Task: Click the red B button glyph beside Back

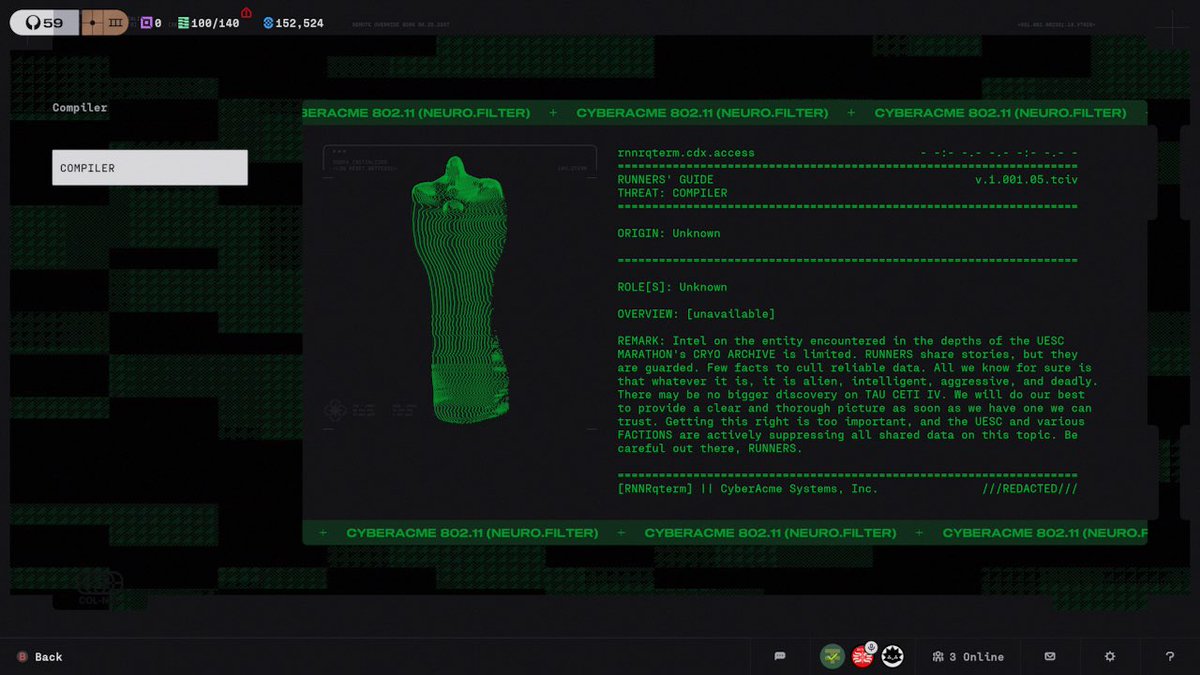Action: [x=21, y=657]
